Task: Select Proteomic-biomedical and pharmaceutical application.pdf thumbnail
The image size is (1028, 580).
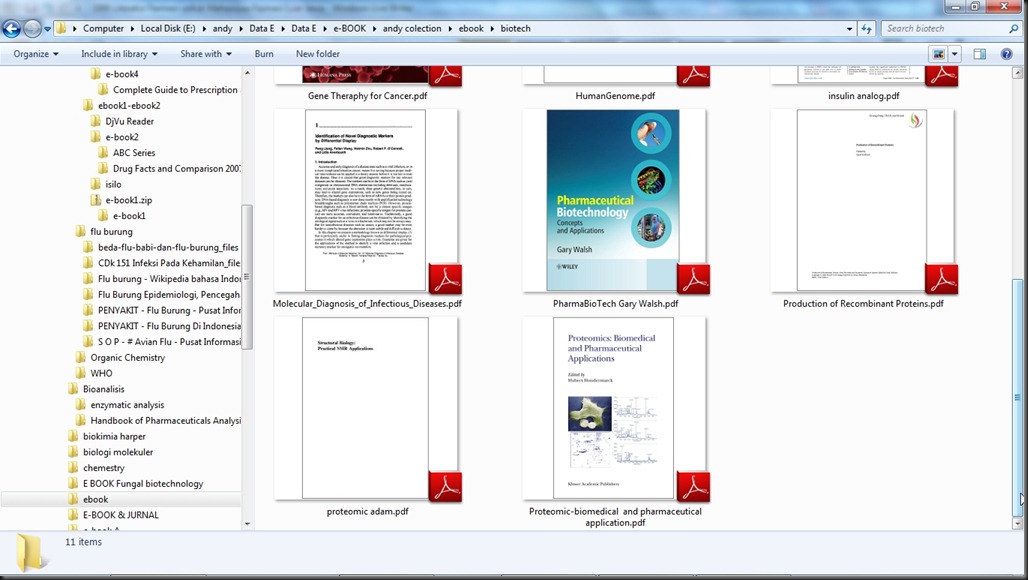Action: [x=613, y=408]
